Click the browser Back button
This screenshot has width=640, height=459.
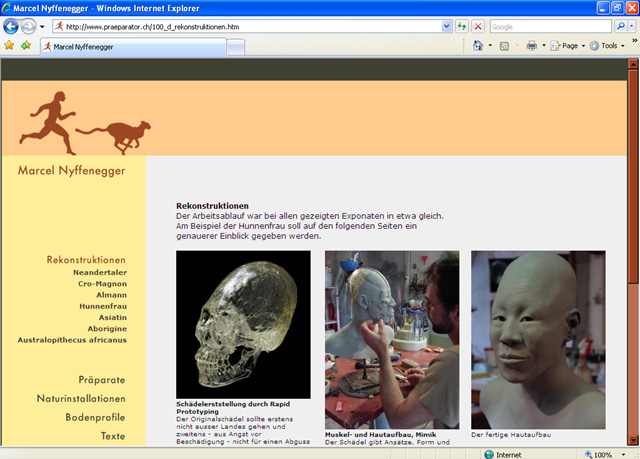pyautogui.click(x=12, y=27)
